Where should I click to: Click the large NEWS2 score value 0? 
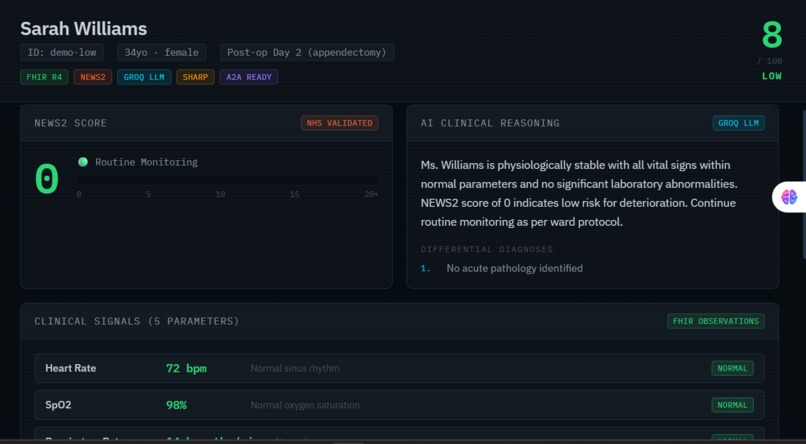[47, 179]
